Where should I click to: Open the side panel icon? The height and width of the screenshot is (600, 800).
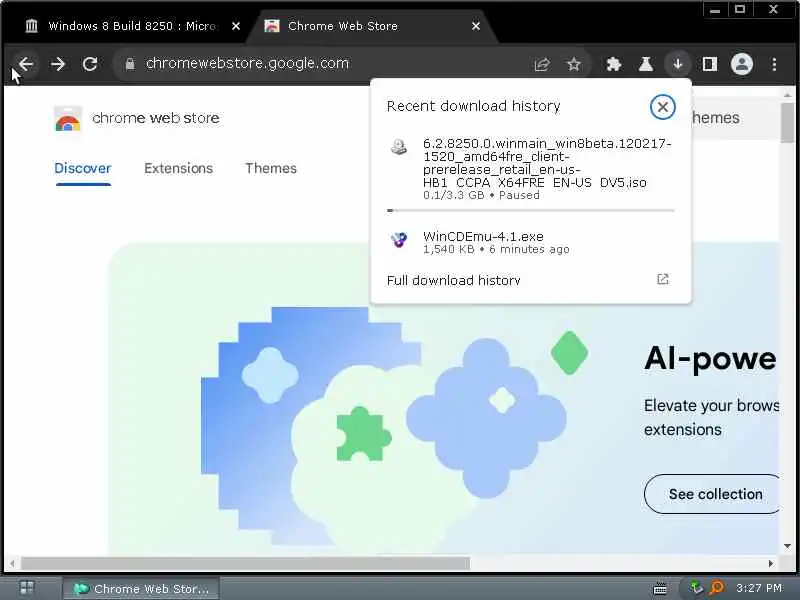tap(710, 64)
